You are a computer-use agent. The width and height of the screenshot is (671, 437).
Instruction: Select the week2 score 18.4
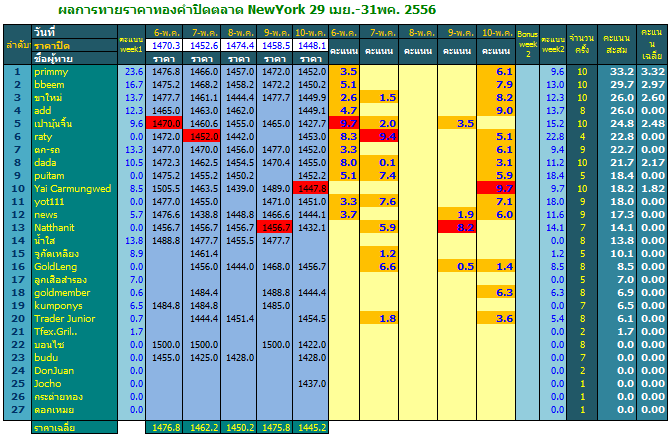(x=553, y=176)
